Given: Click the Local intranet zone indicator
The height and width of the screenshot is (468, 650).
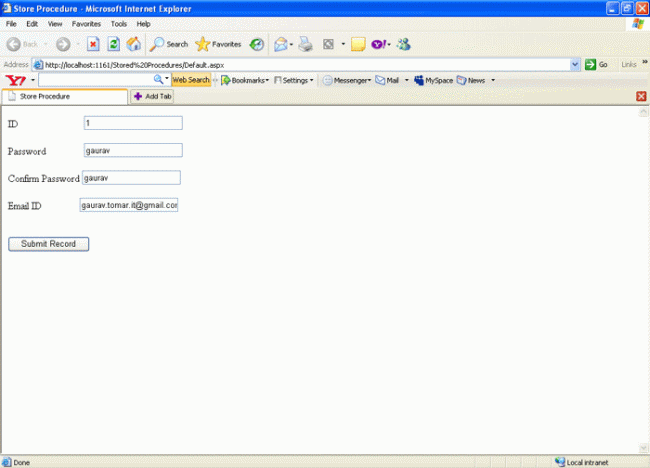Looking at the screenshot, I should (x=583, y=462).
